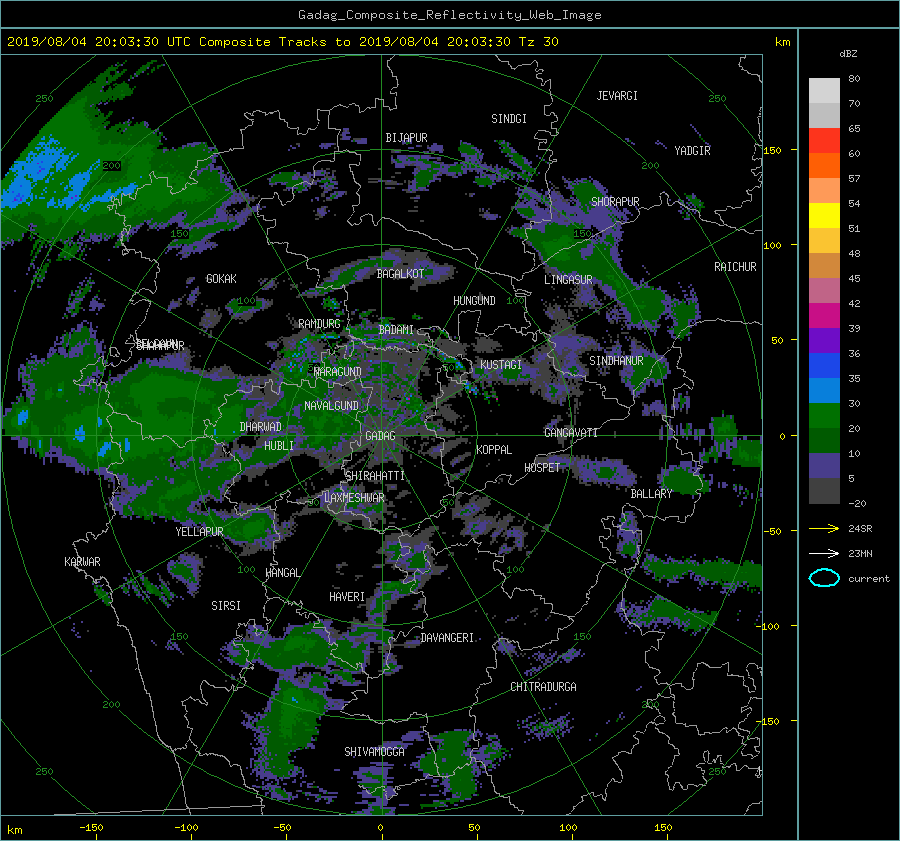Select the yellow 51–54 dBZ legend swatch

point(824,216)
